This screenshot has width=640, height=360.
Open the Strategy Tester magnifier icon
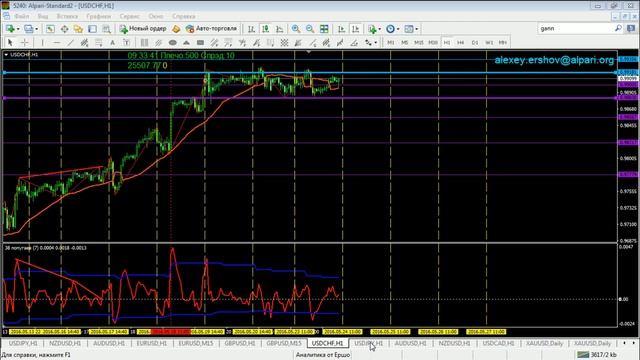[107, 29]
